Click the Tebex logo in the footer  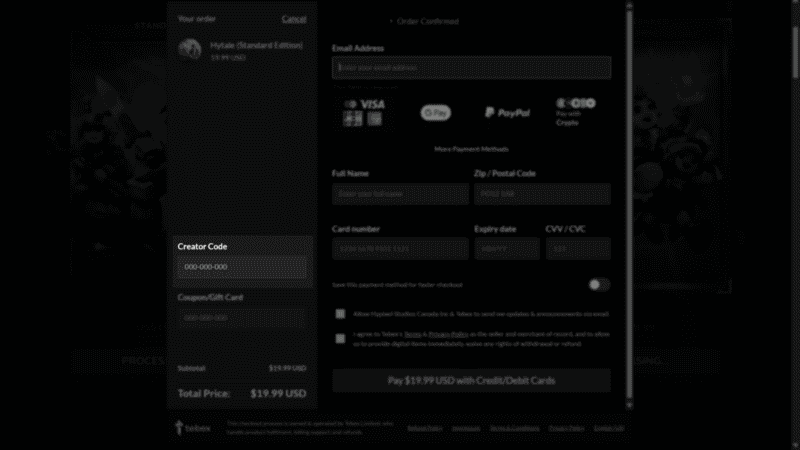(x=193, y=428)
